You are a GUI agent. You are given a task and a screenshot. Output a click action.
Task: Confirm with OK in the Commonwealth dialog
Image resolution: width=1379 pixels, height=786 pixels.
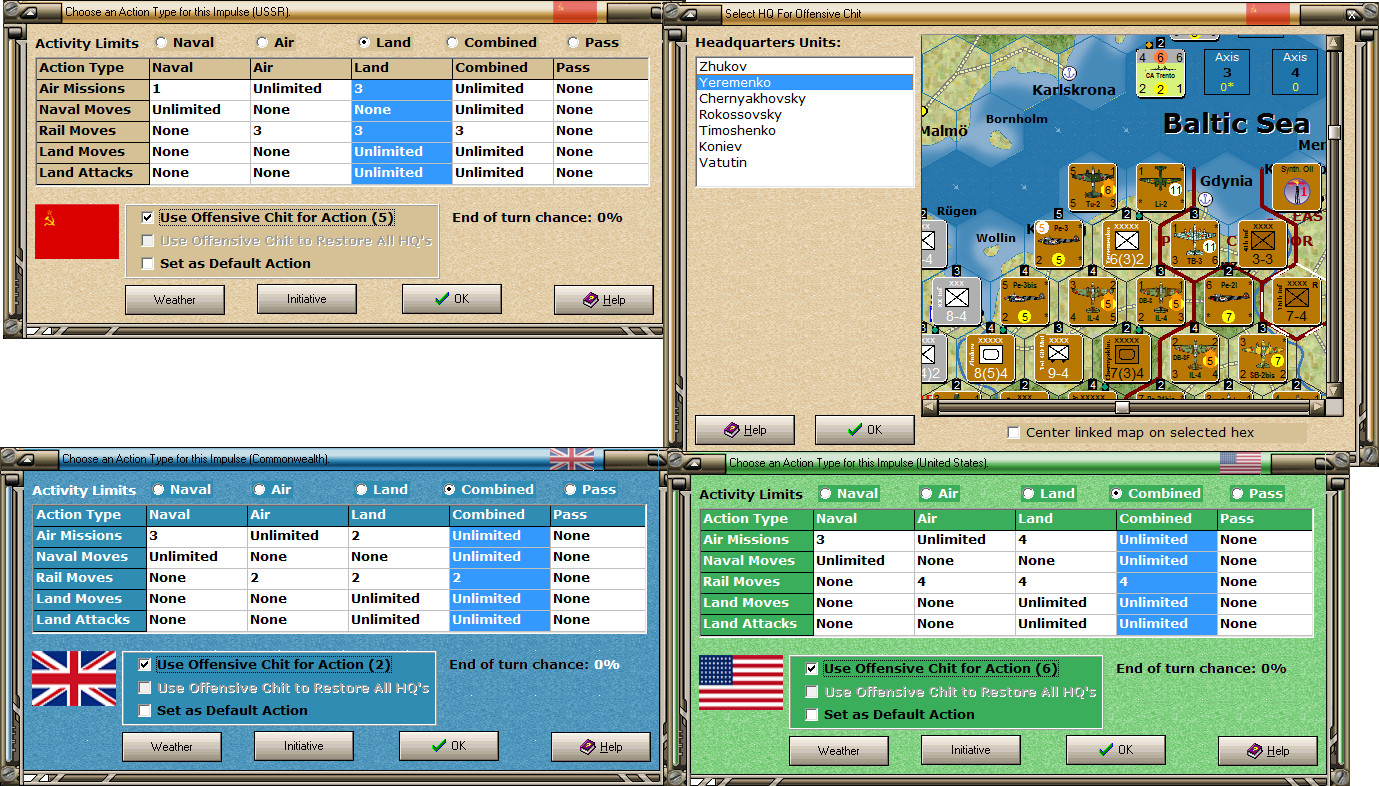tap(449, 746)
